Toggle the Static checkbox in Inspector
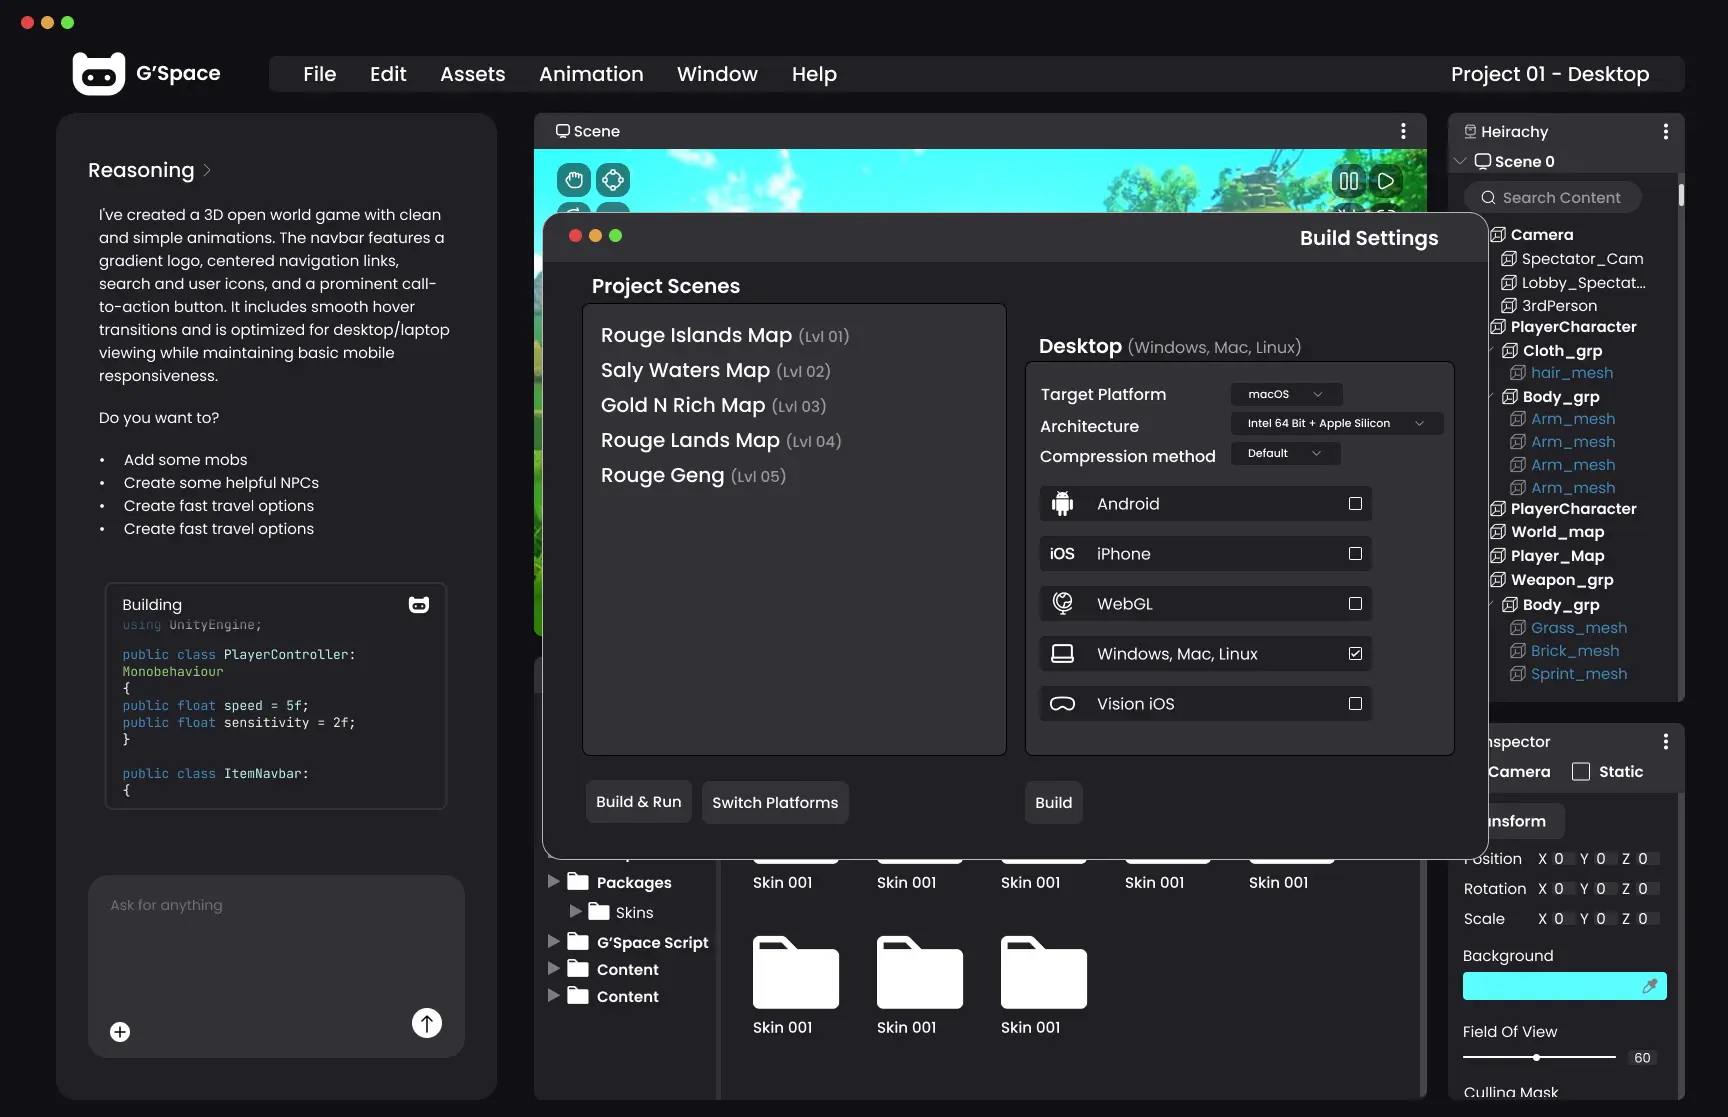The width and height of the screenshot is (1728, 1117). (x=1581, y=772)
